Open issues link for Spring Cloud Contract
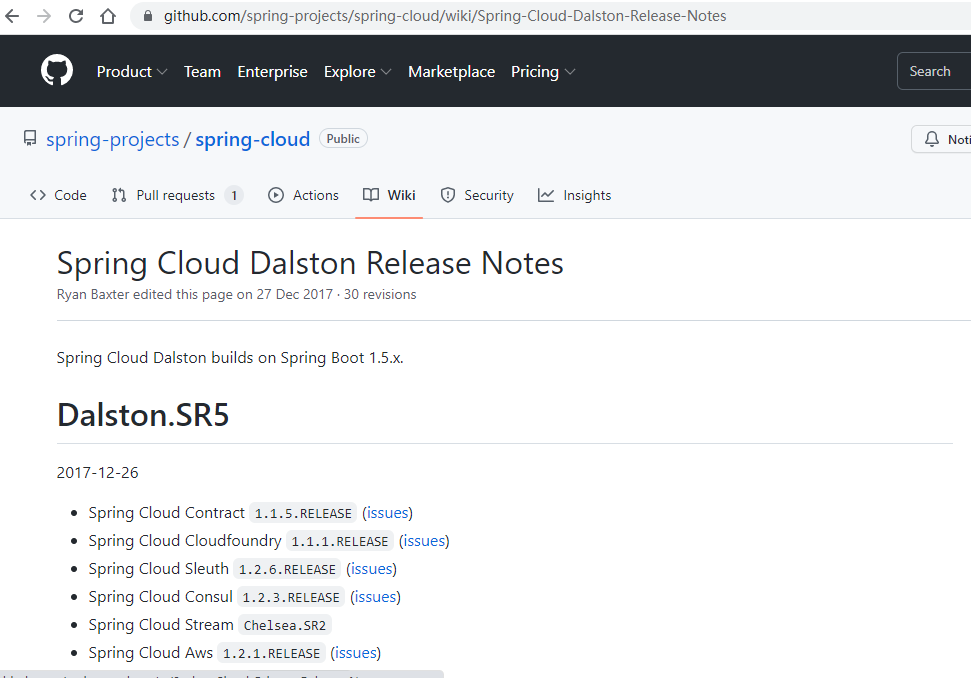This screenshot has width=971, height=678. [x=387, y=513]
